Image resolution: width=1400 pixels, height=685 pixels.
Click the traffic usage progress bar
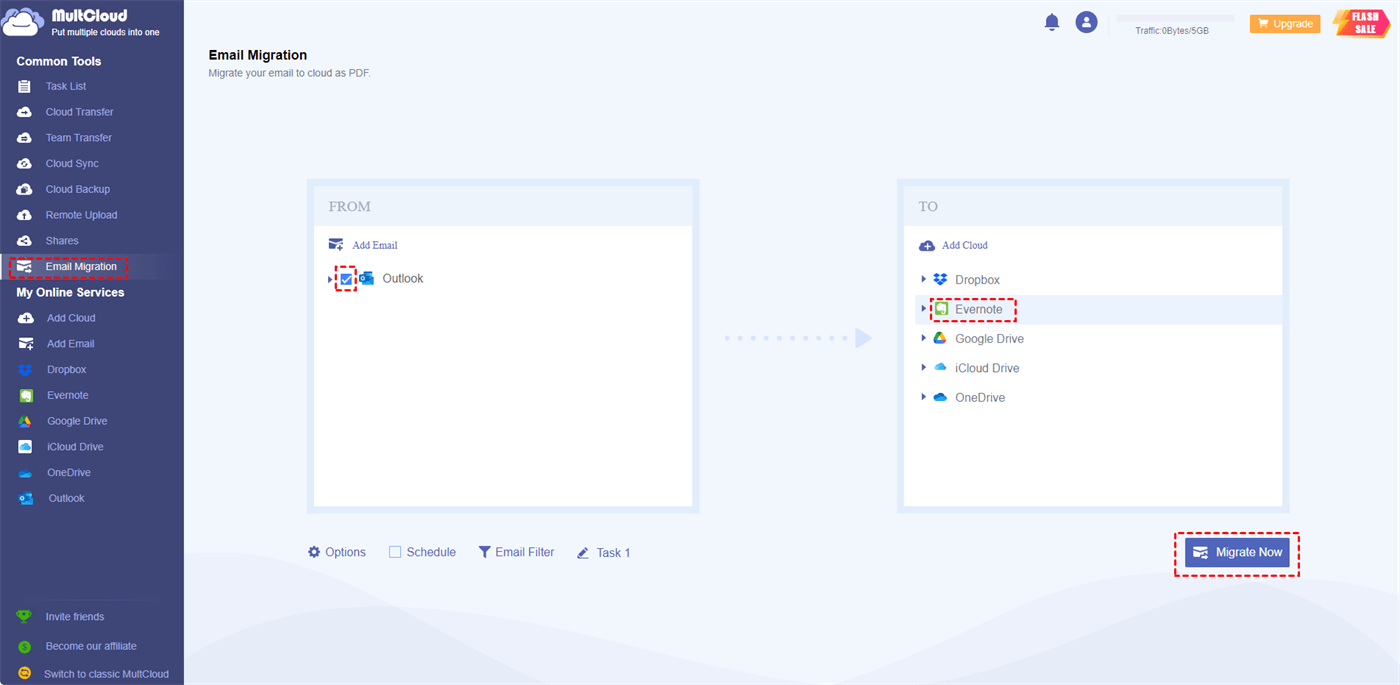[x=1175, y=18]
